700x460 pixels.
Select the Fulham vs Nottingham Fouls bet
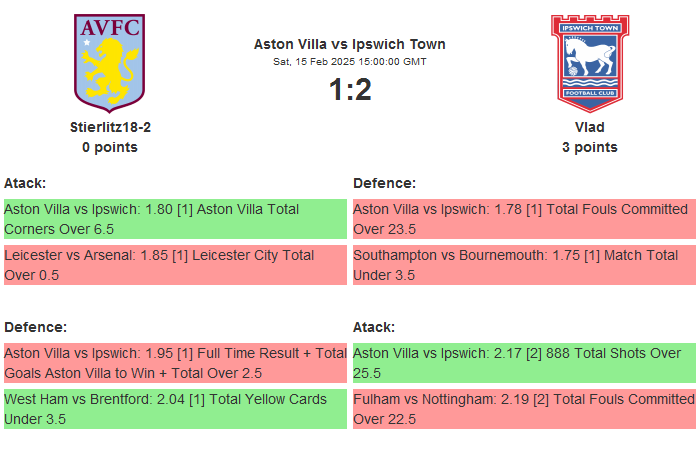pos(524,408)
